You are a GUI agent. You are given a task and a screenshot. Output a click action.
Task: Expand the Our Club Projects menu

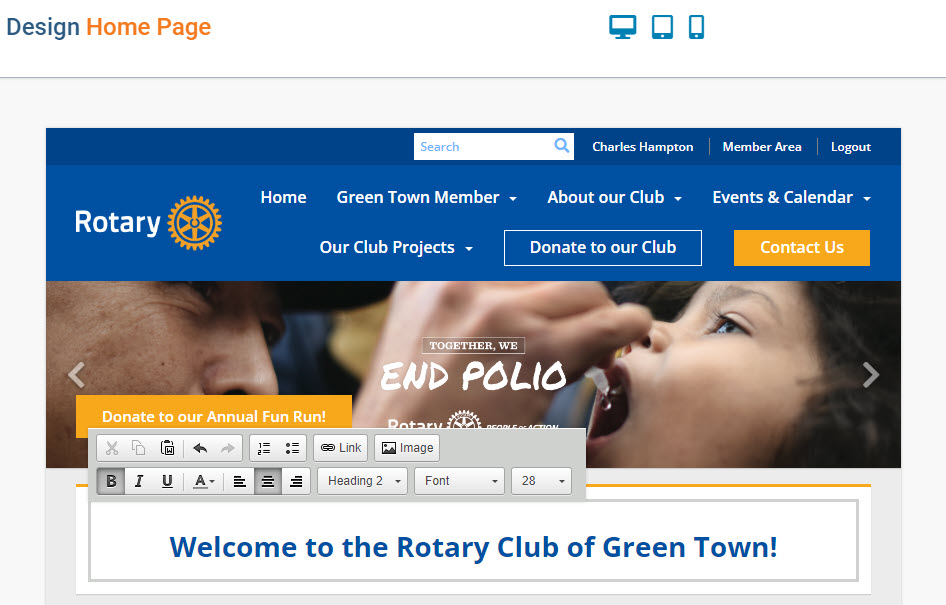pos(396,247)
